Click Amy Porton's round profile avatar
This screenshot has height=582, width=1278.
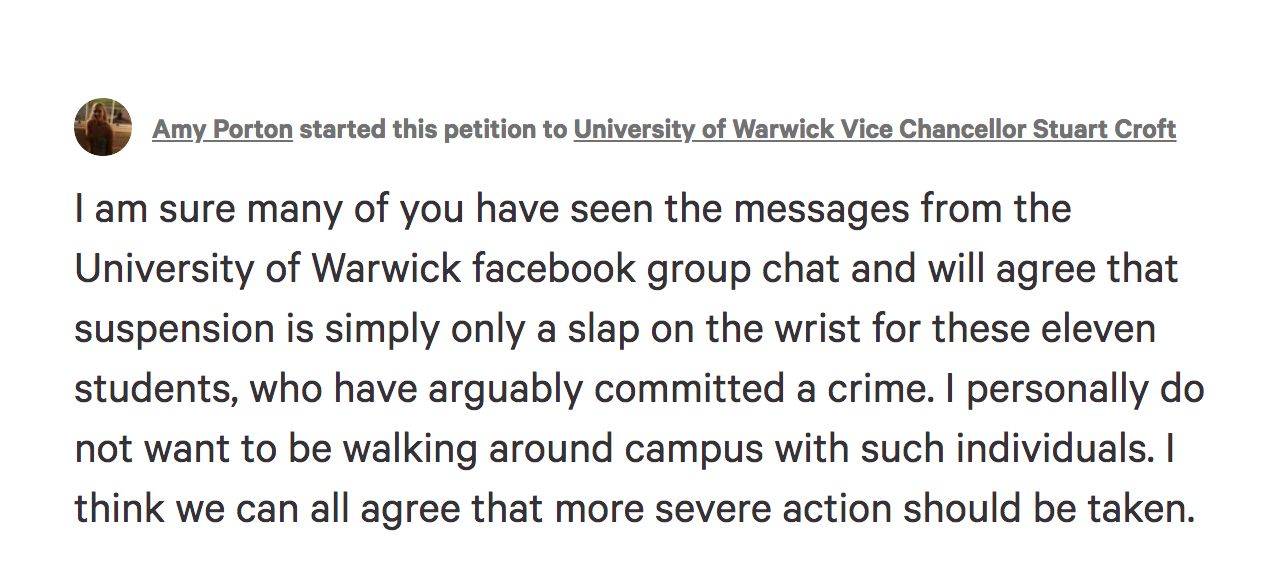(103, 127)
